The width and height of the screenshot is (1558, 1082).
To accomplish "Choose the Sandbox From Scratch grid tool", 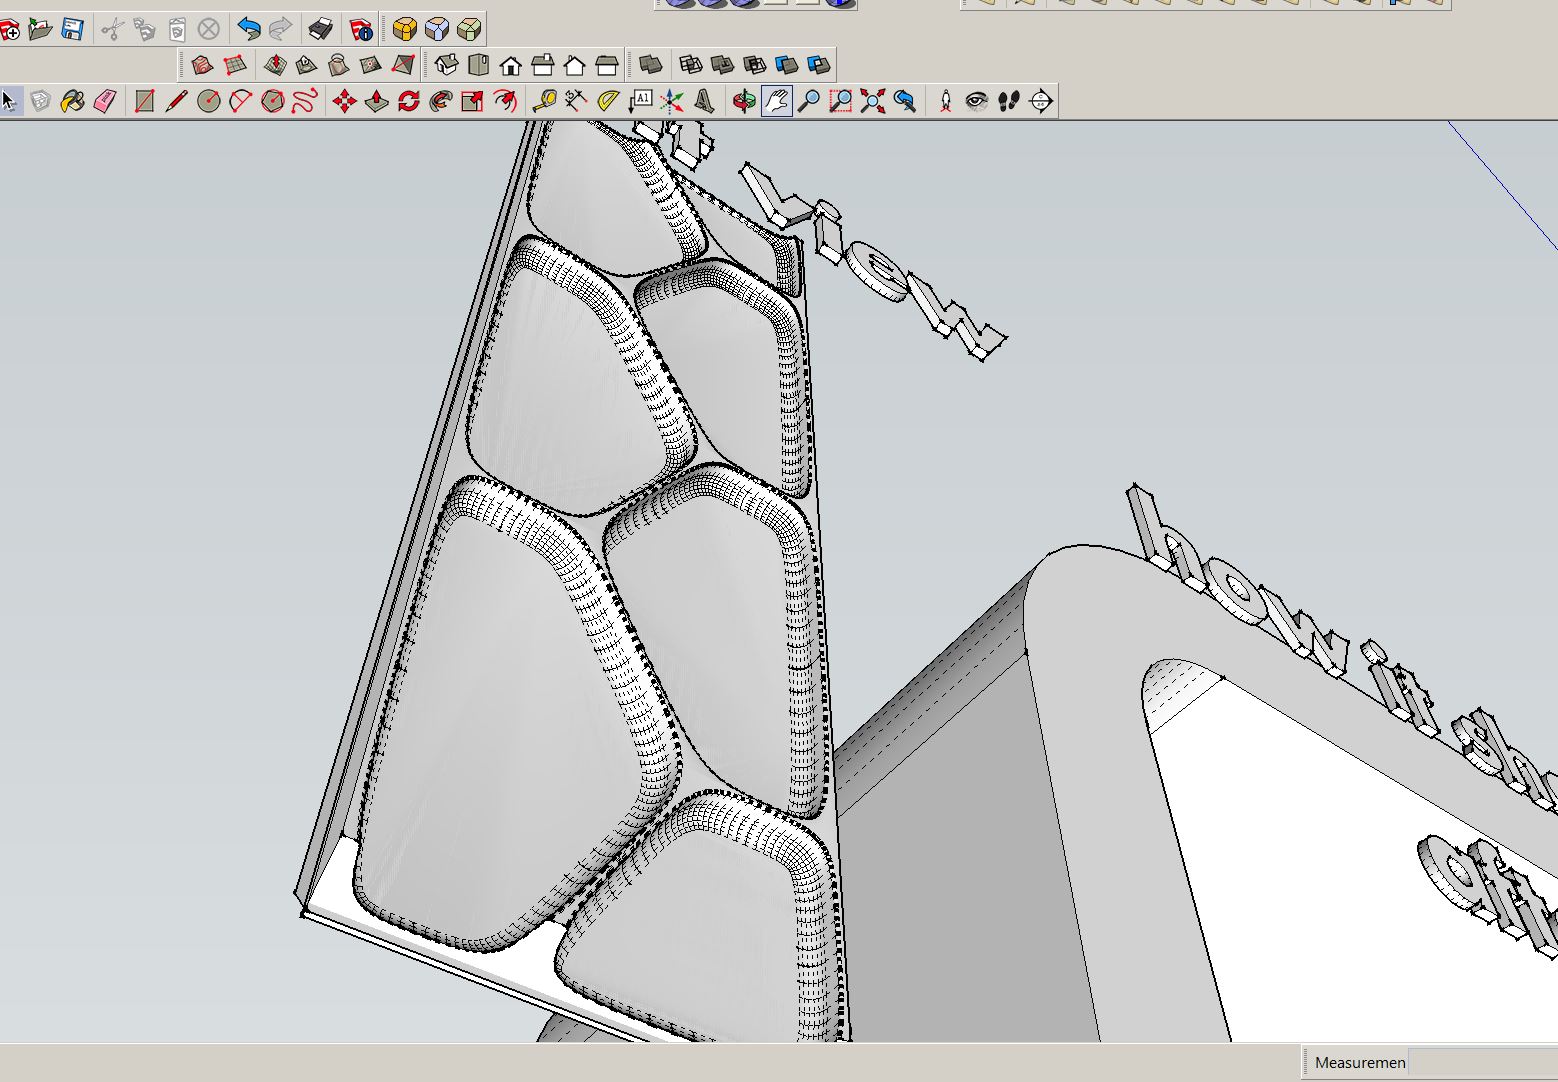I will coord(235,65).
